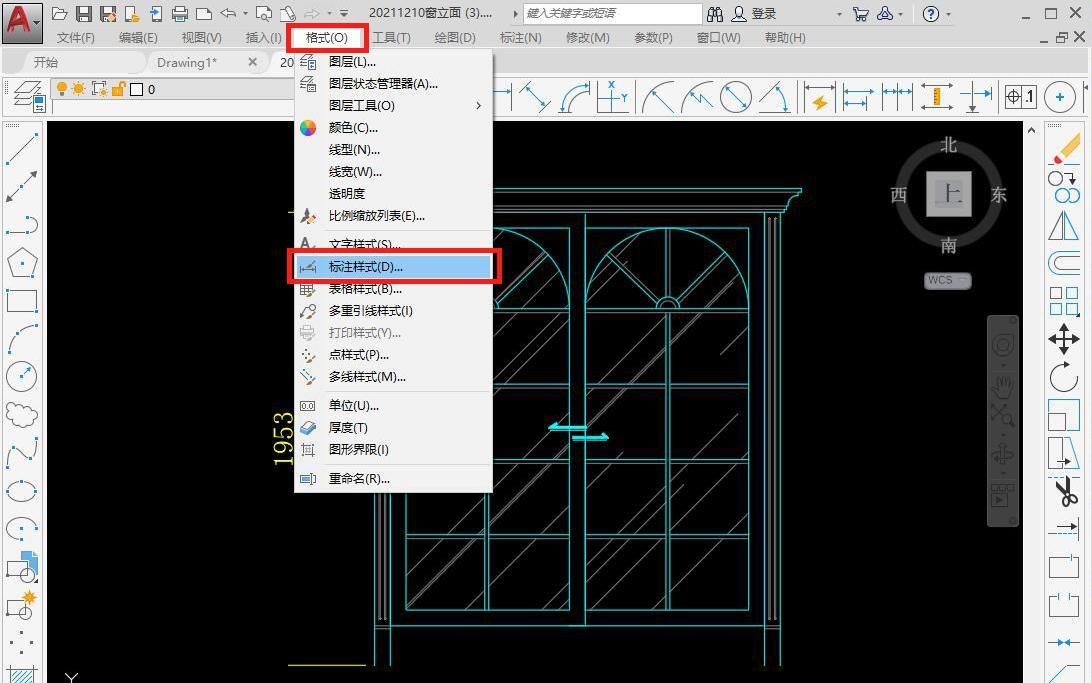Open the Quick Access customize dropdown

click(343, 13)
